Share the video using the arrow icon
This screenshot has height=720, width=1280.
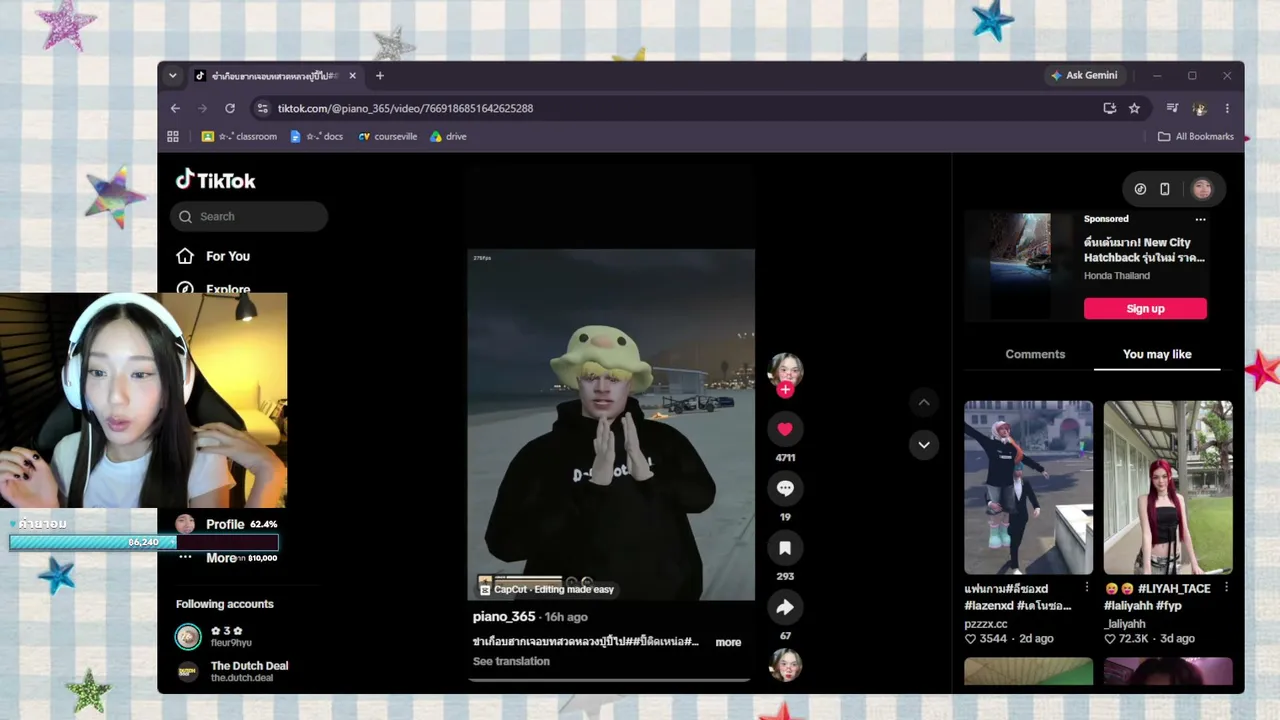click(785, 607)
